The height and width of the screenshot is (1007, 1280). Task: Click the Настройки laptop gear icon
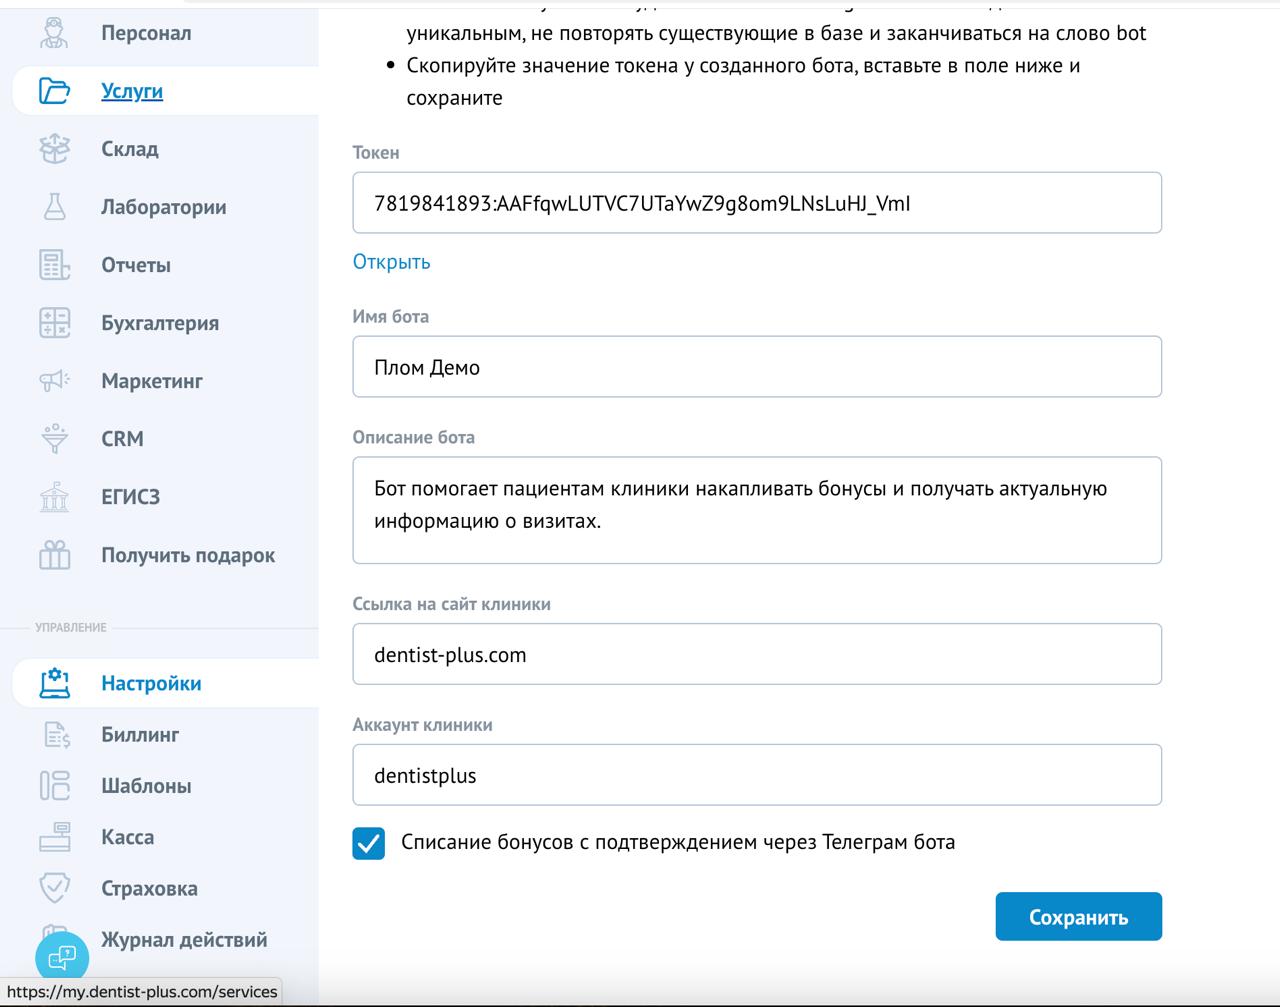point(54,683)
